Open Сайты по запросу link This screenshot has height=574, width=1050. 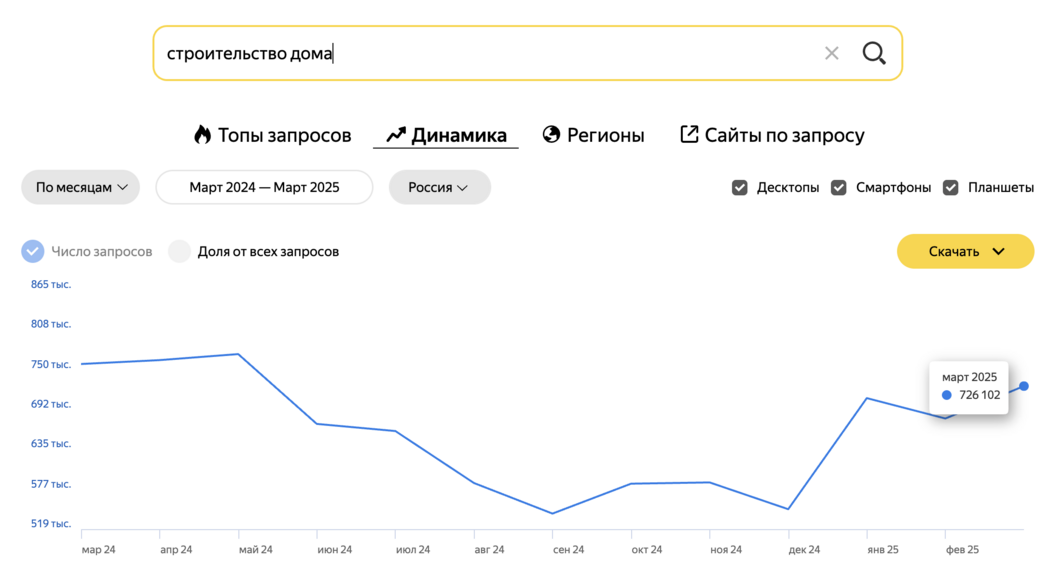click(772, 135)
